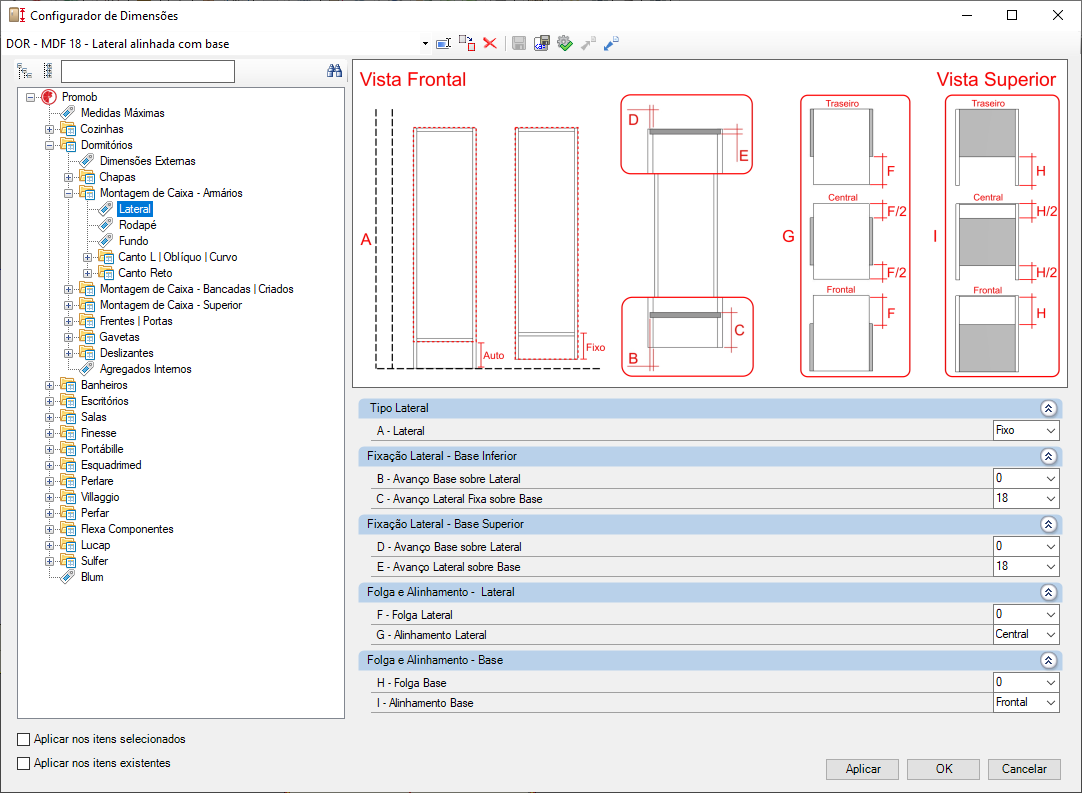1082x793 pixels.
Task: Enable 'Aplicar nos itens selecionados' checkbox
Action: (23, 739)
